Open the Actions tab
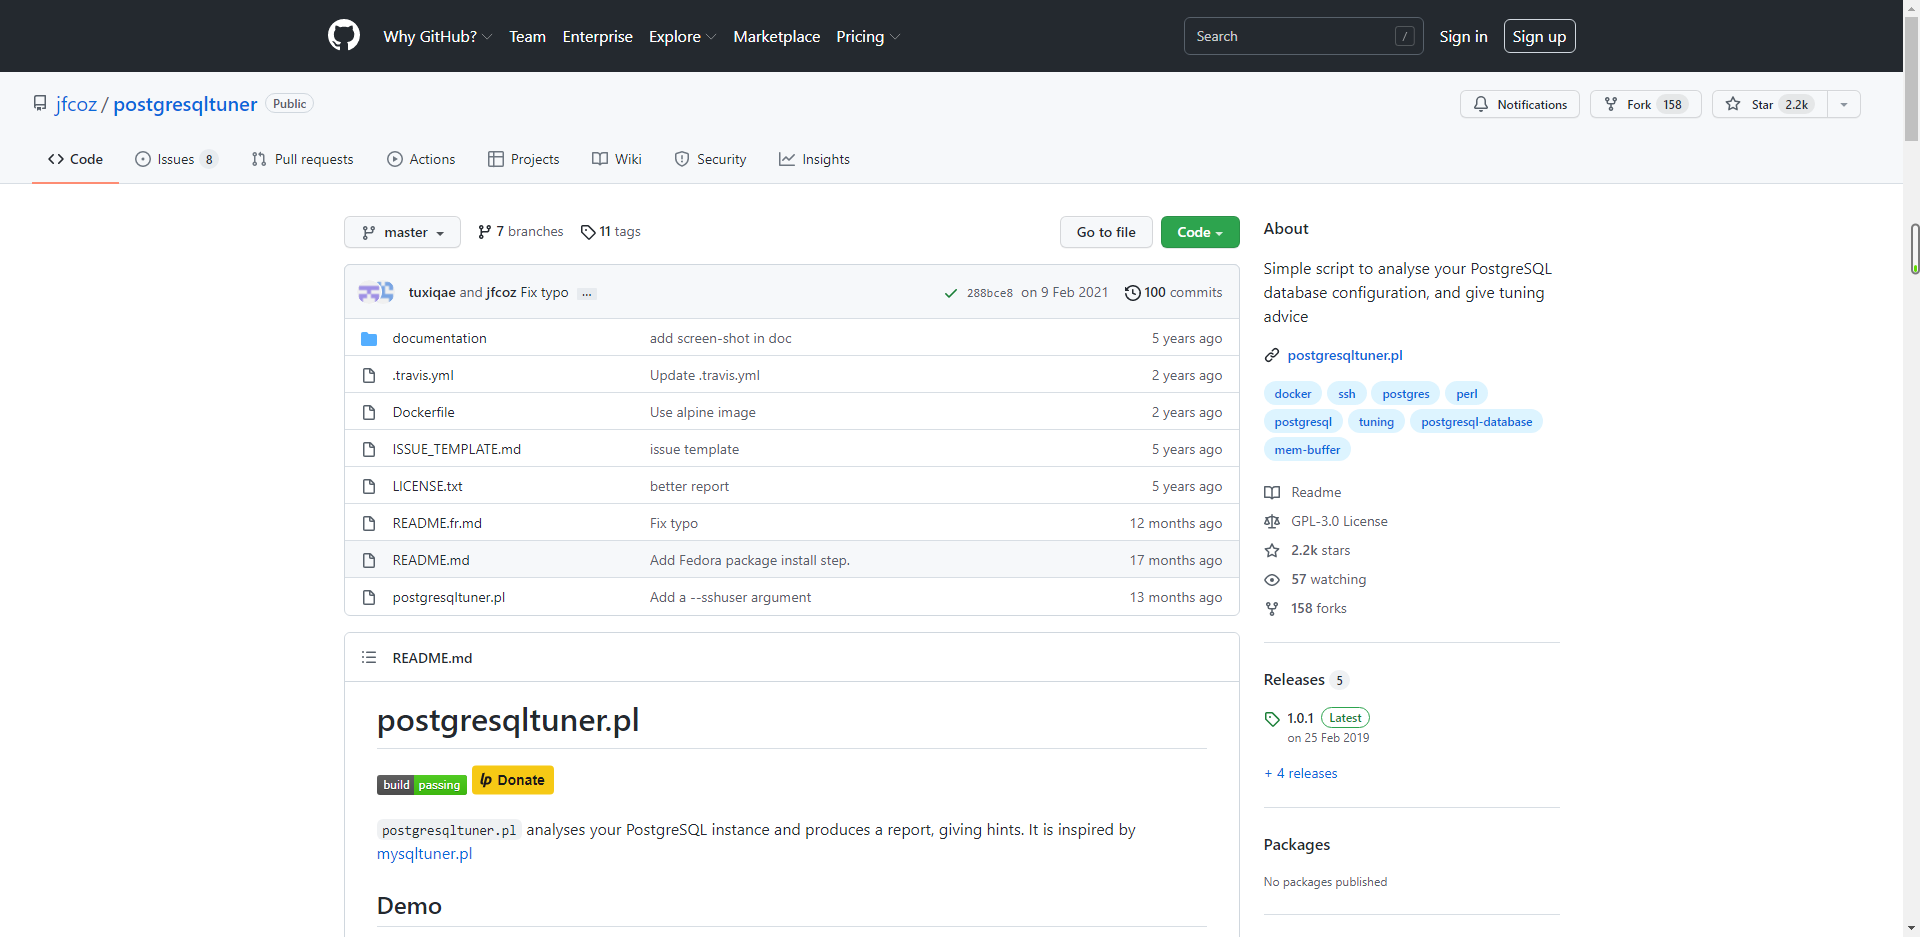Screen dimensions: 1920x937 coord(421,159)
